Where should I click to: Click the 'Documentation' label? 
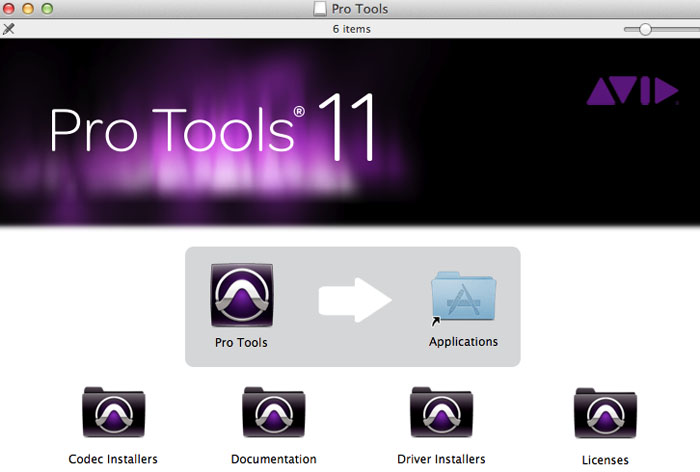(x=274, y=459)
